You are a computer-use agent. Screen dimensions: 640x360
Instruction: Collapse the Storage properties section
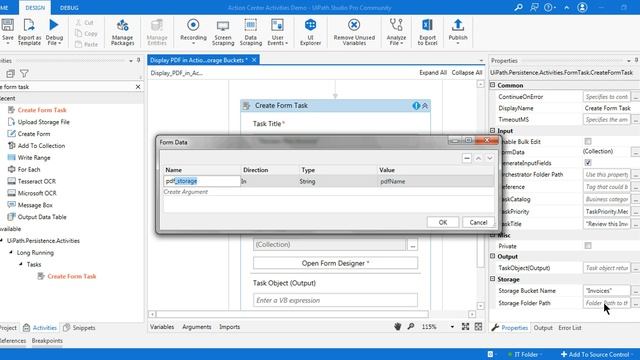point(493,279)
